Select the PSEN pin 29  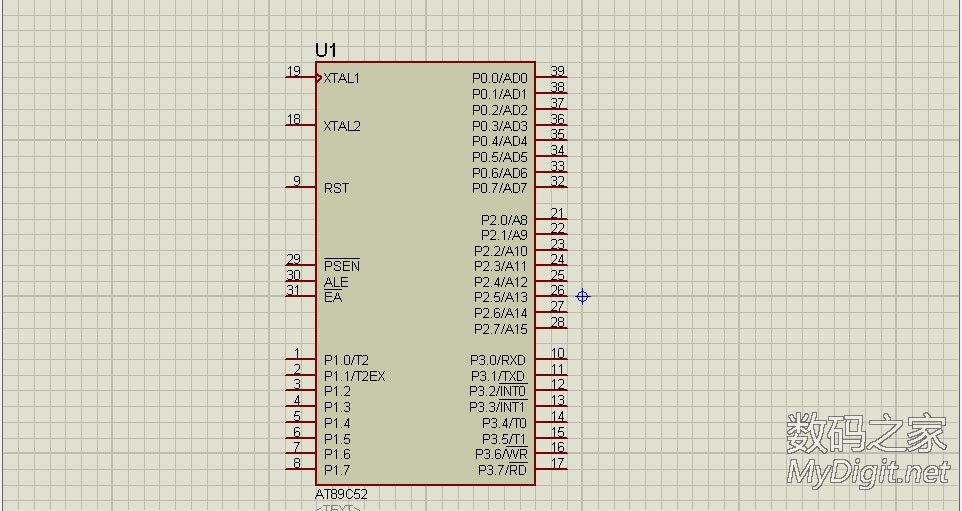tap(299, 266)
